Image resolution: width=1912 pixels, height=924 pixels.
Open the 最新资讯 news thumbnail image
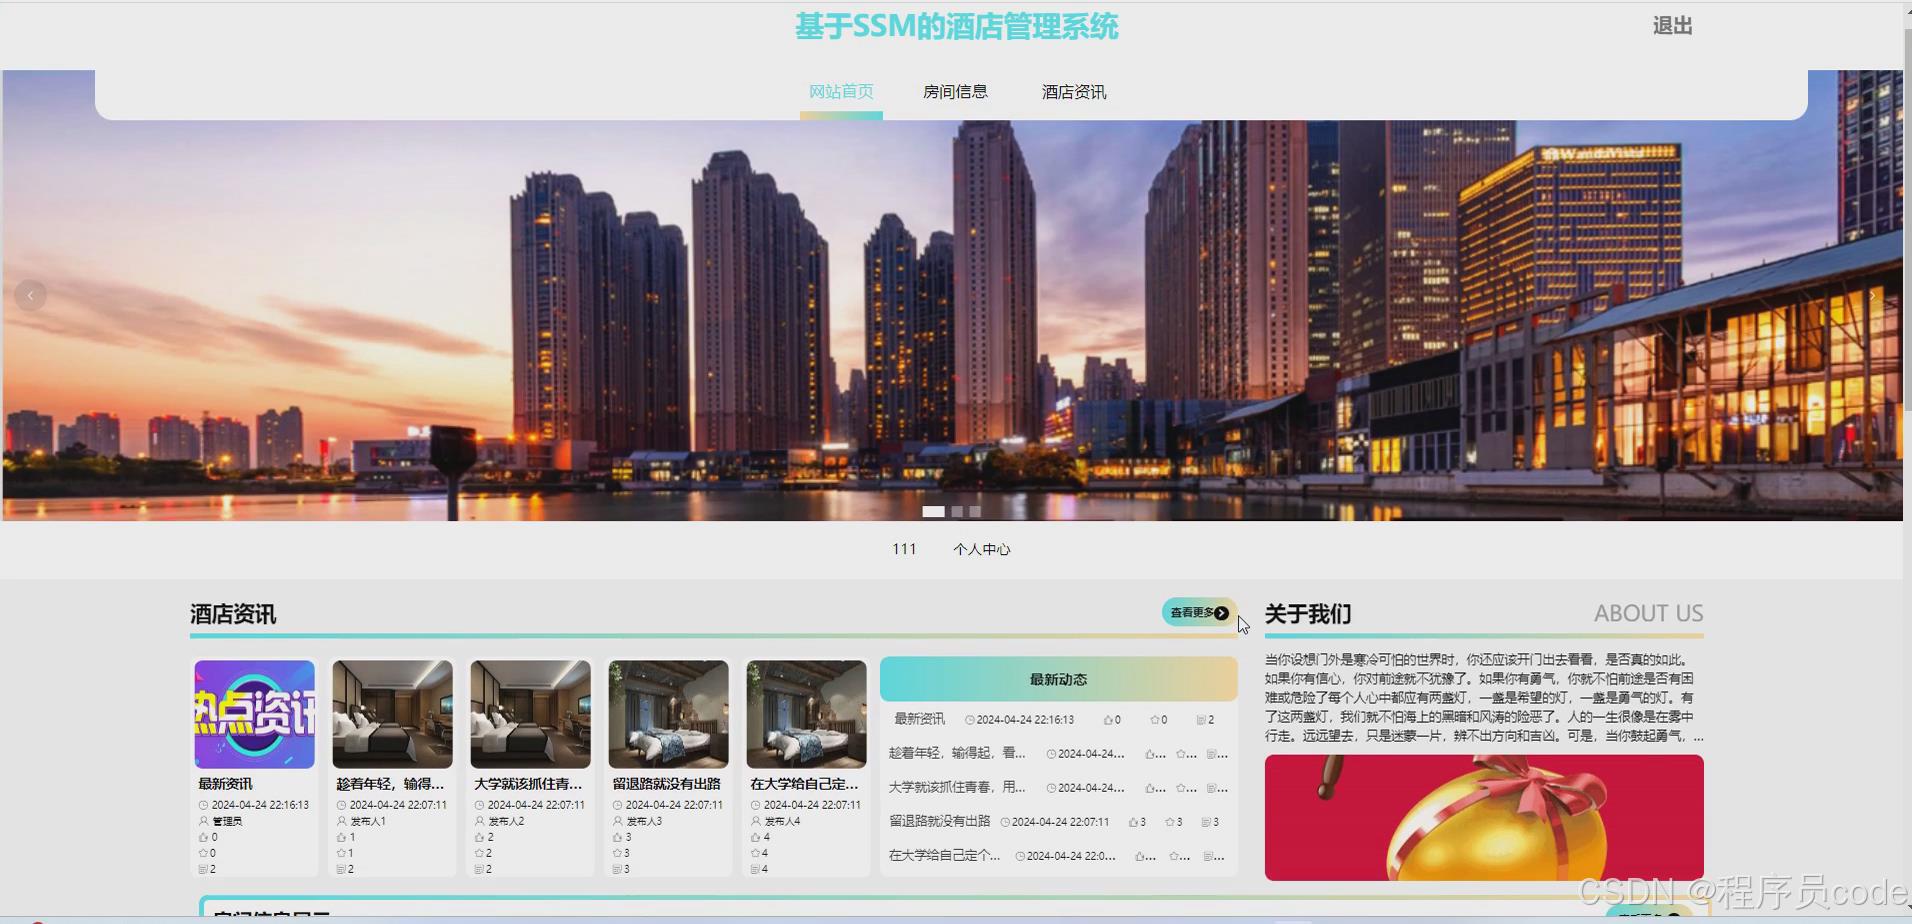tap(254, 712)
